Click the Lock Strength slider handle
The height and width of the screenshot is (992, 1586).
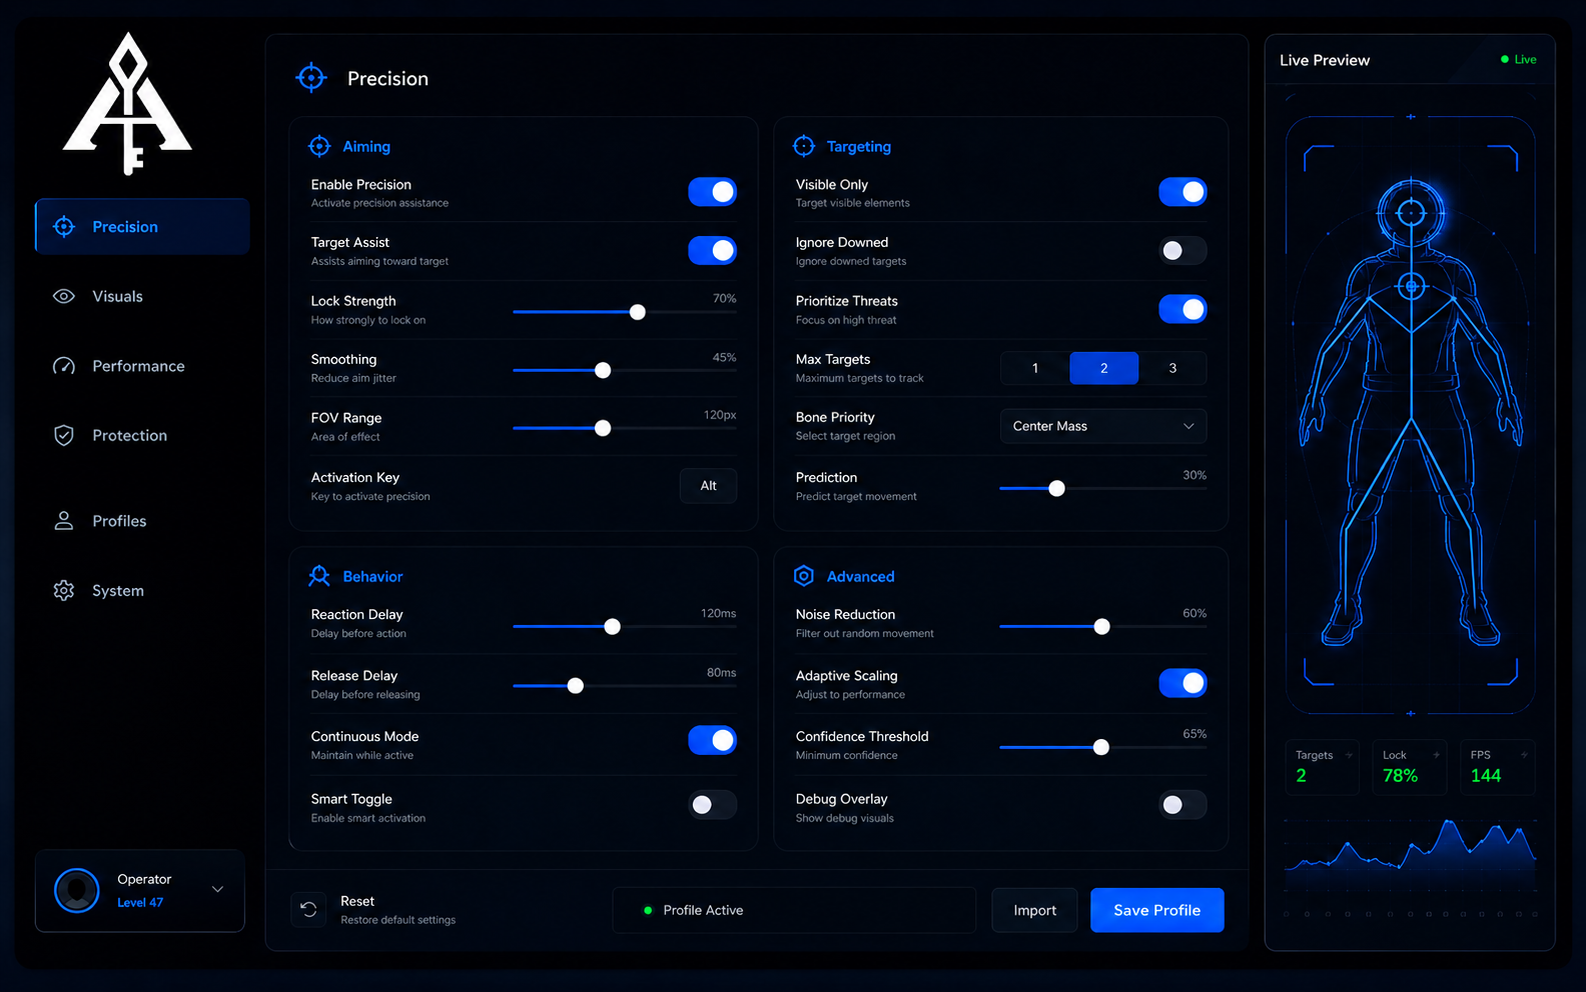coord(637,312)
